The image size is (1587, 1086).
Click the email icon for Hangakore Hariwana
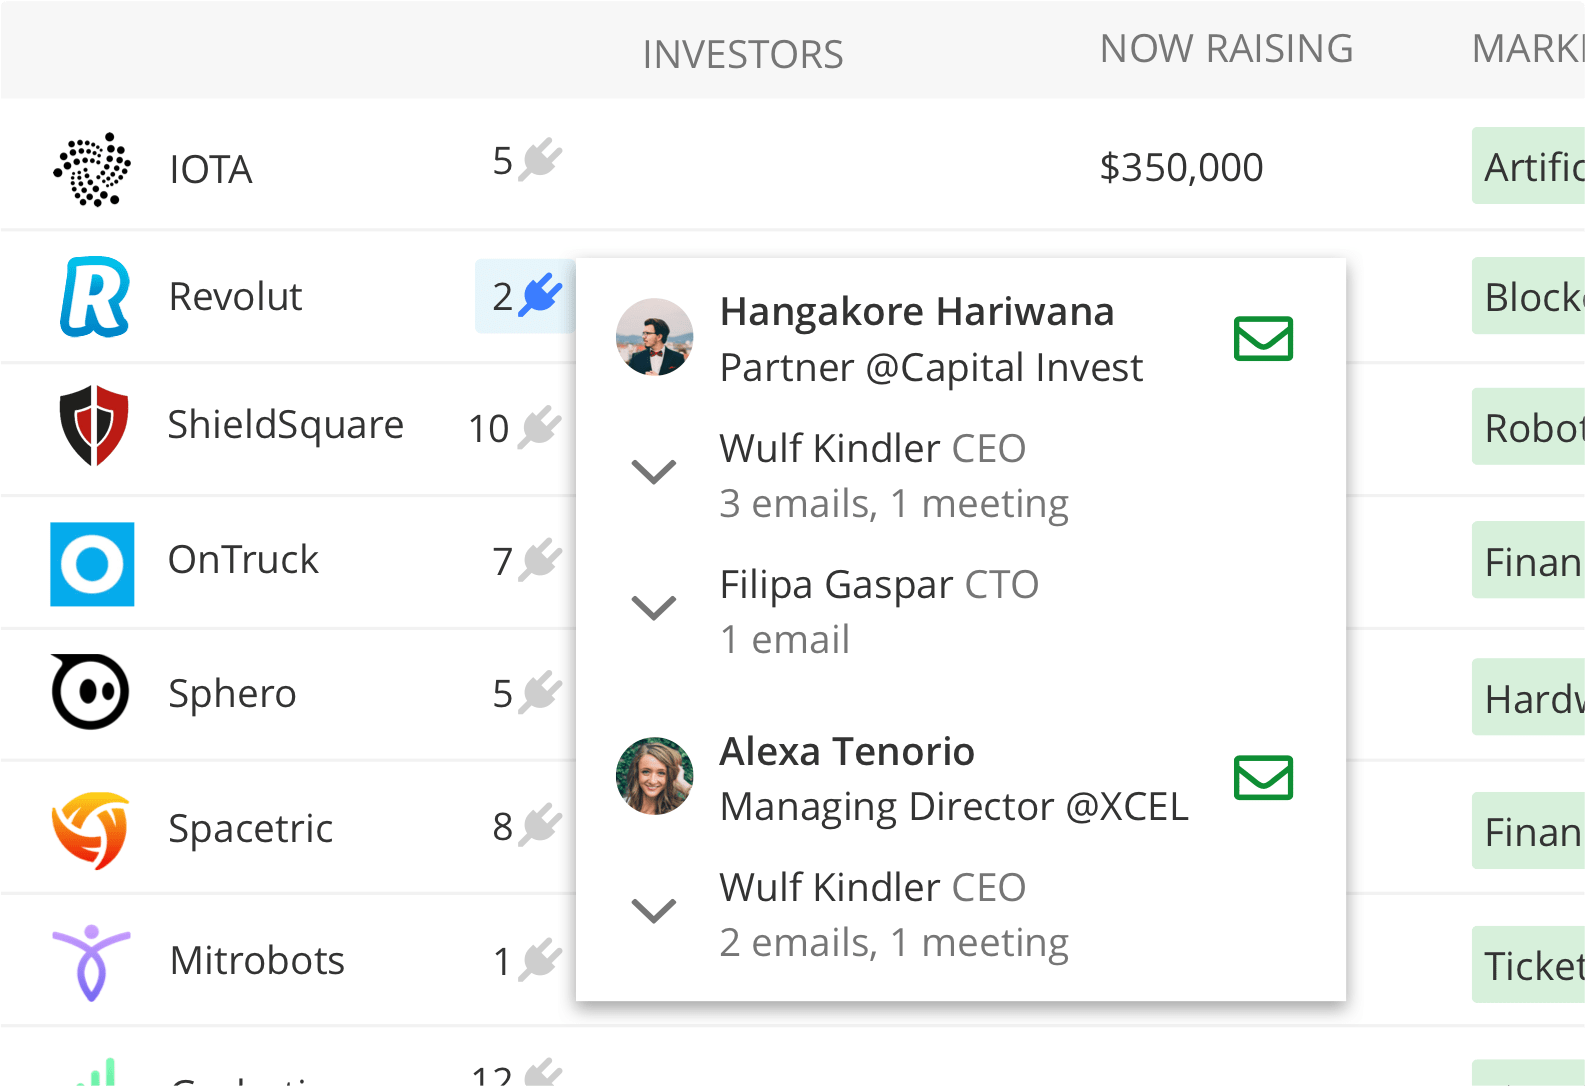(x=1263, y=339)
